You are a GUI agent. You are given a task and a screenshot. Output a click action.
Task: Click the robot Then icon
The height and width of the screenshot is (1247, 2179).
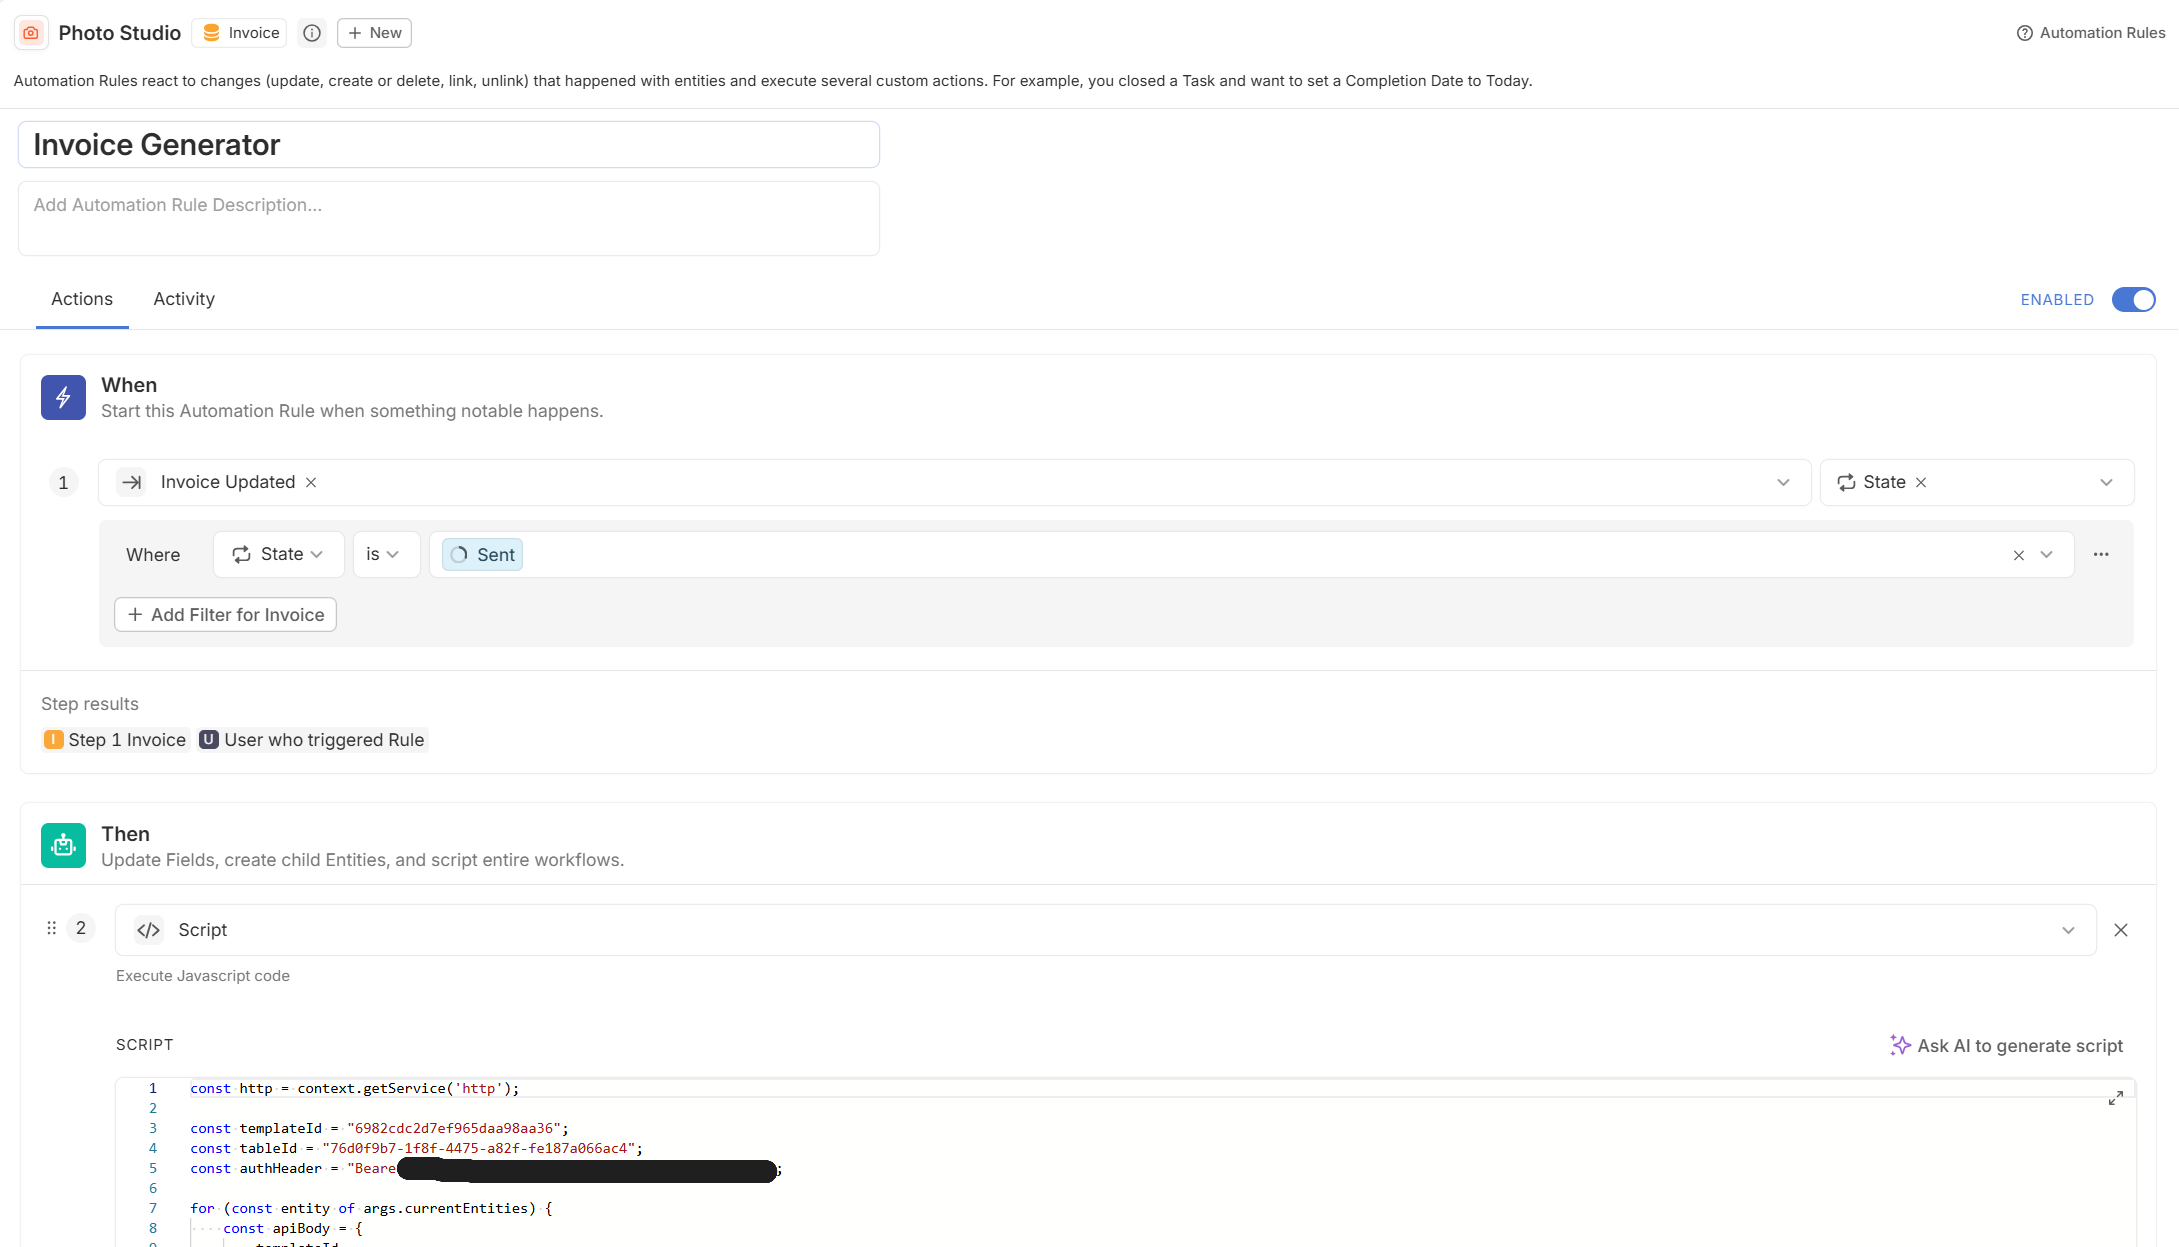coord(63,845)
